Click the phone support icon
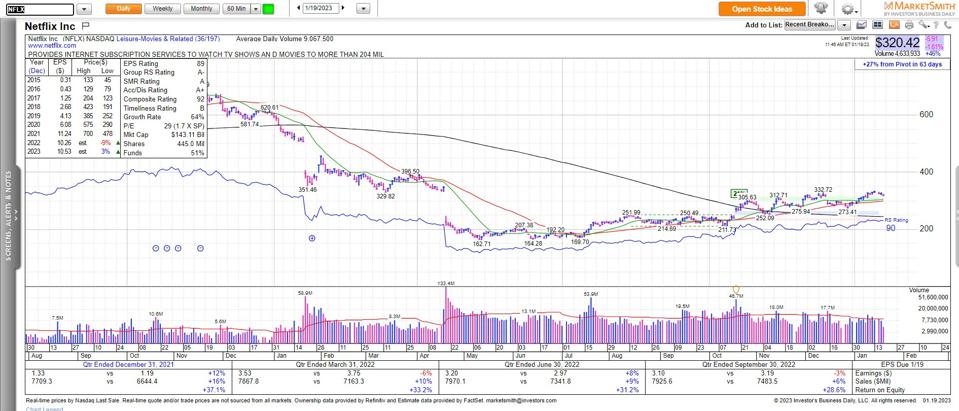Image resolution: width=959 pixels, height=411 pixels. click(949, 25)
